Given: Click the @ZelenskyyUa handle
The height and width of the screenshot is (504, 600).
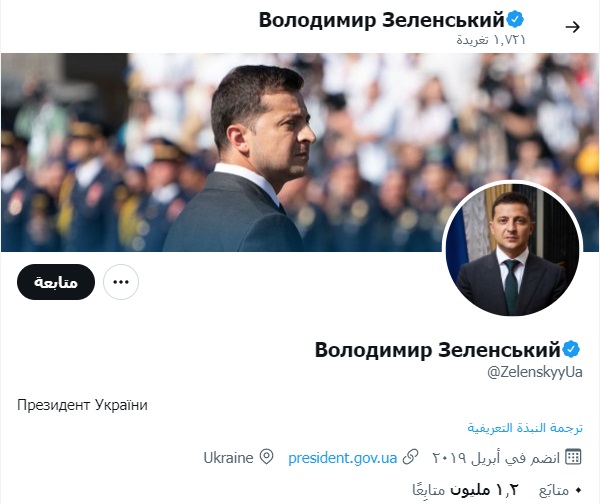Looking at the screenshot, I should [534, 372].
